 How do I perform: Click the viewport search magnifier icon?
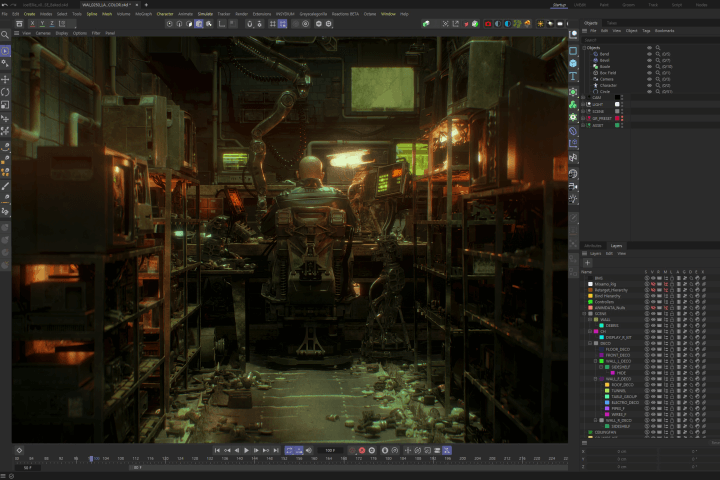click(x=6, y=34)
